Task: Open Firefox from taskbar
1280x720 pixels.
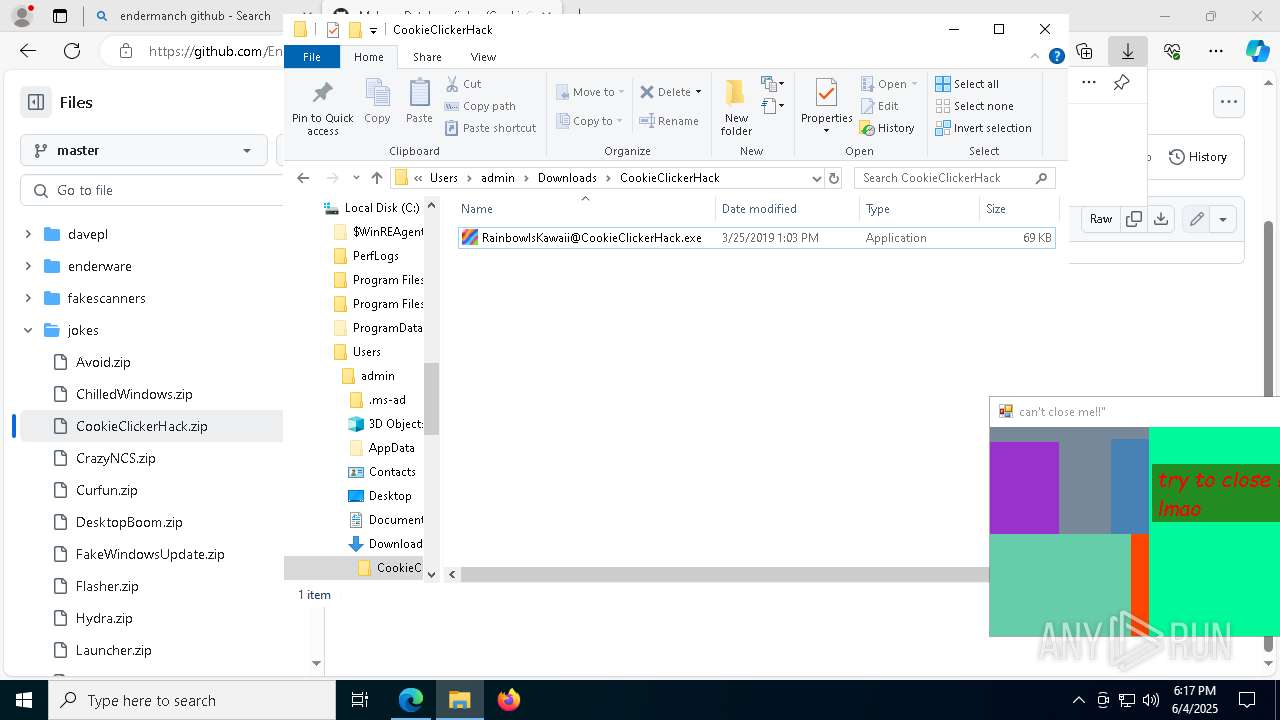Action: click(509, 700)
